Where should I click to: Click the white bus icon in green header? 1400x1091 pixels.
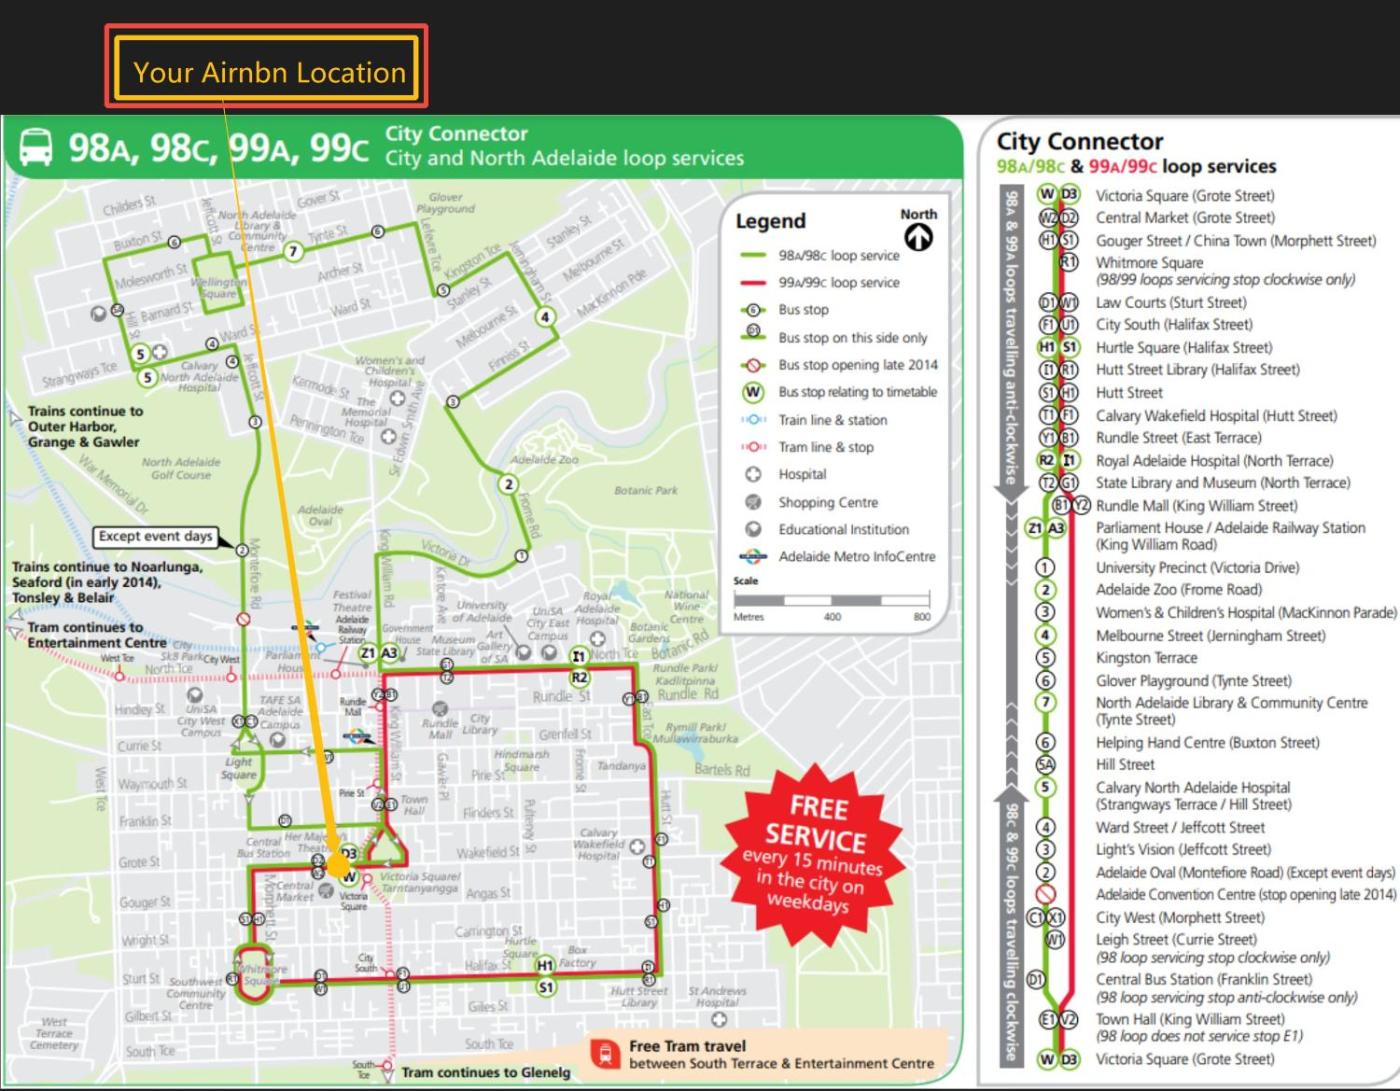[37, 148]
